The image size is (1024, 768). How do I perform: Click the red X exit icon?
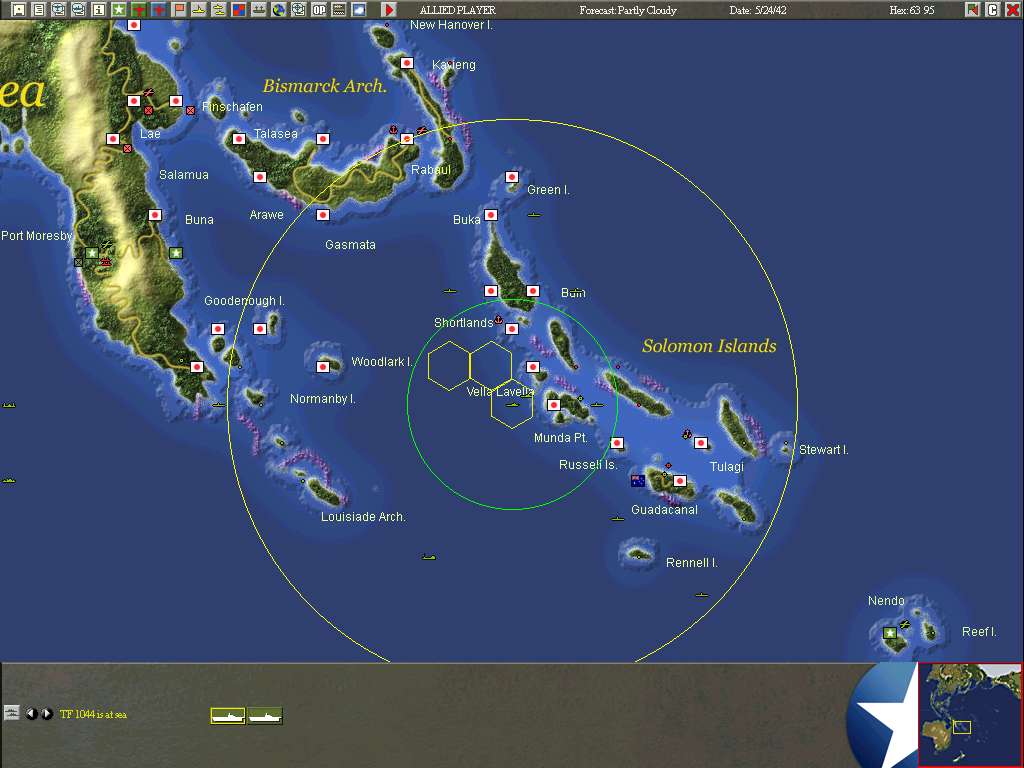[x=1012, y=10]
